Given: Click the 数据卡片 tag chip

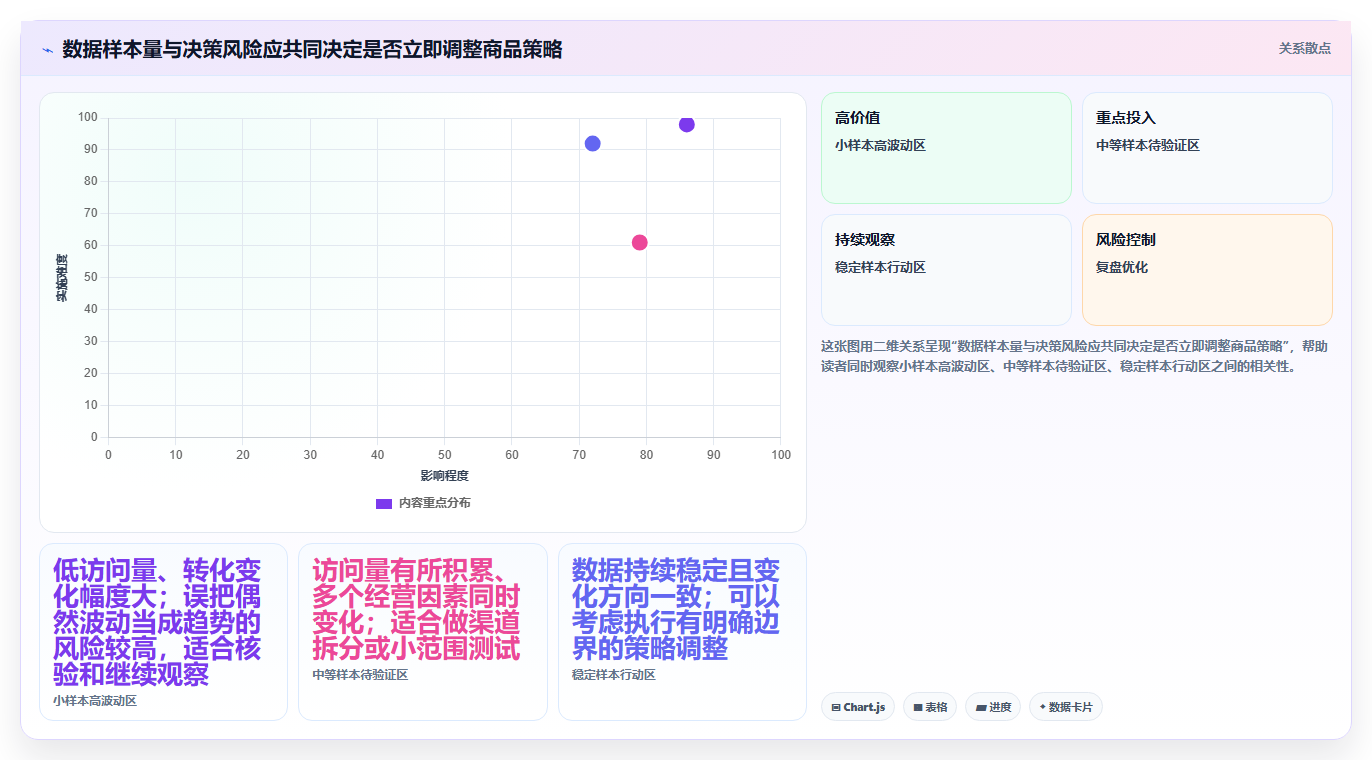Looking at the screenshot, I should tap(1065, 707).
